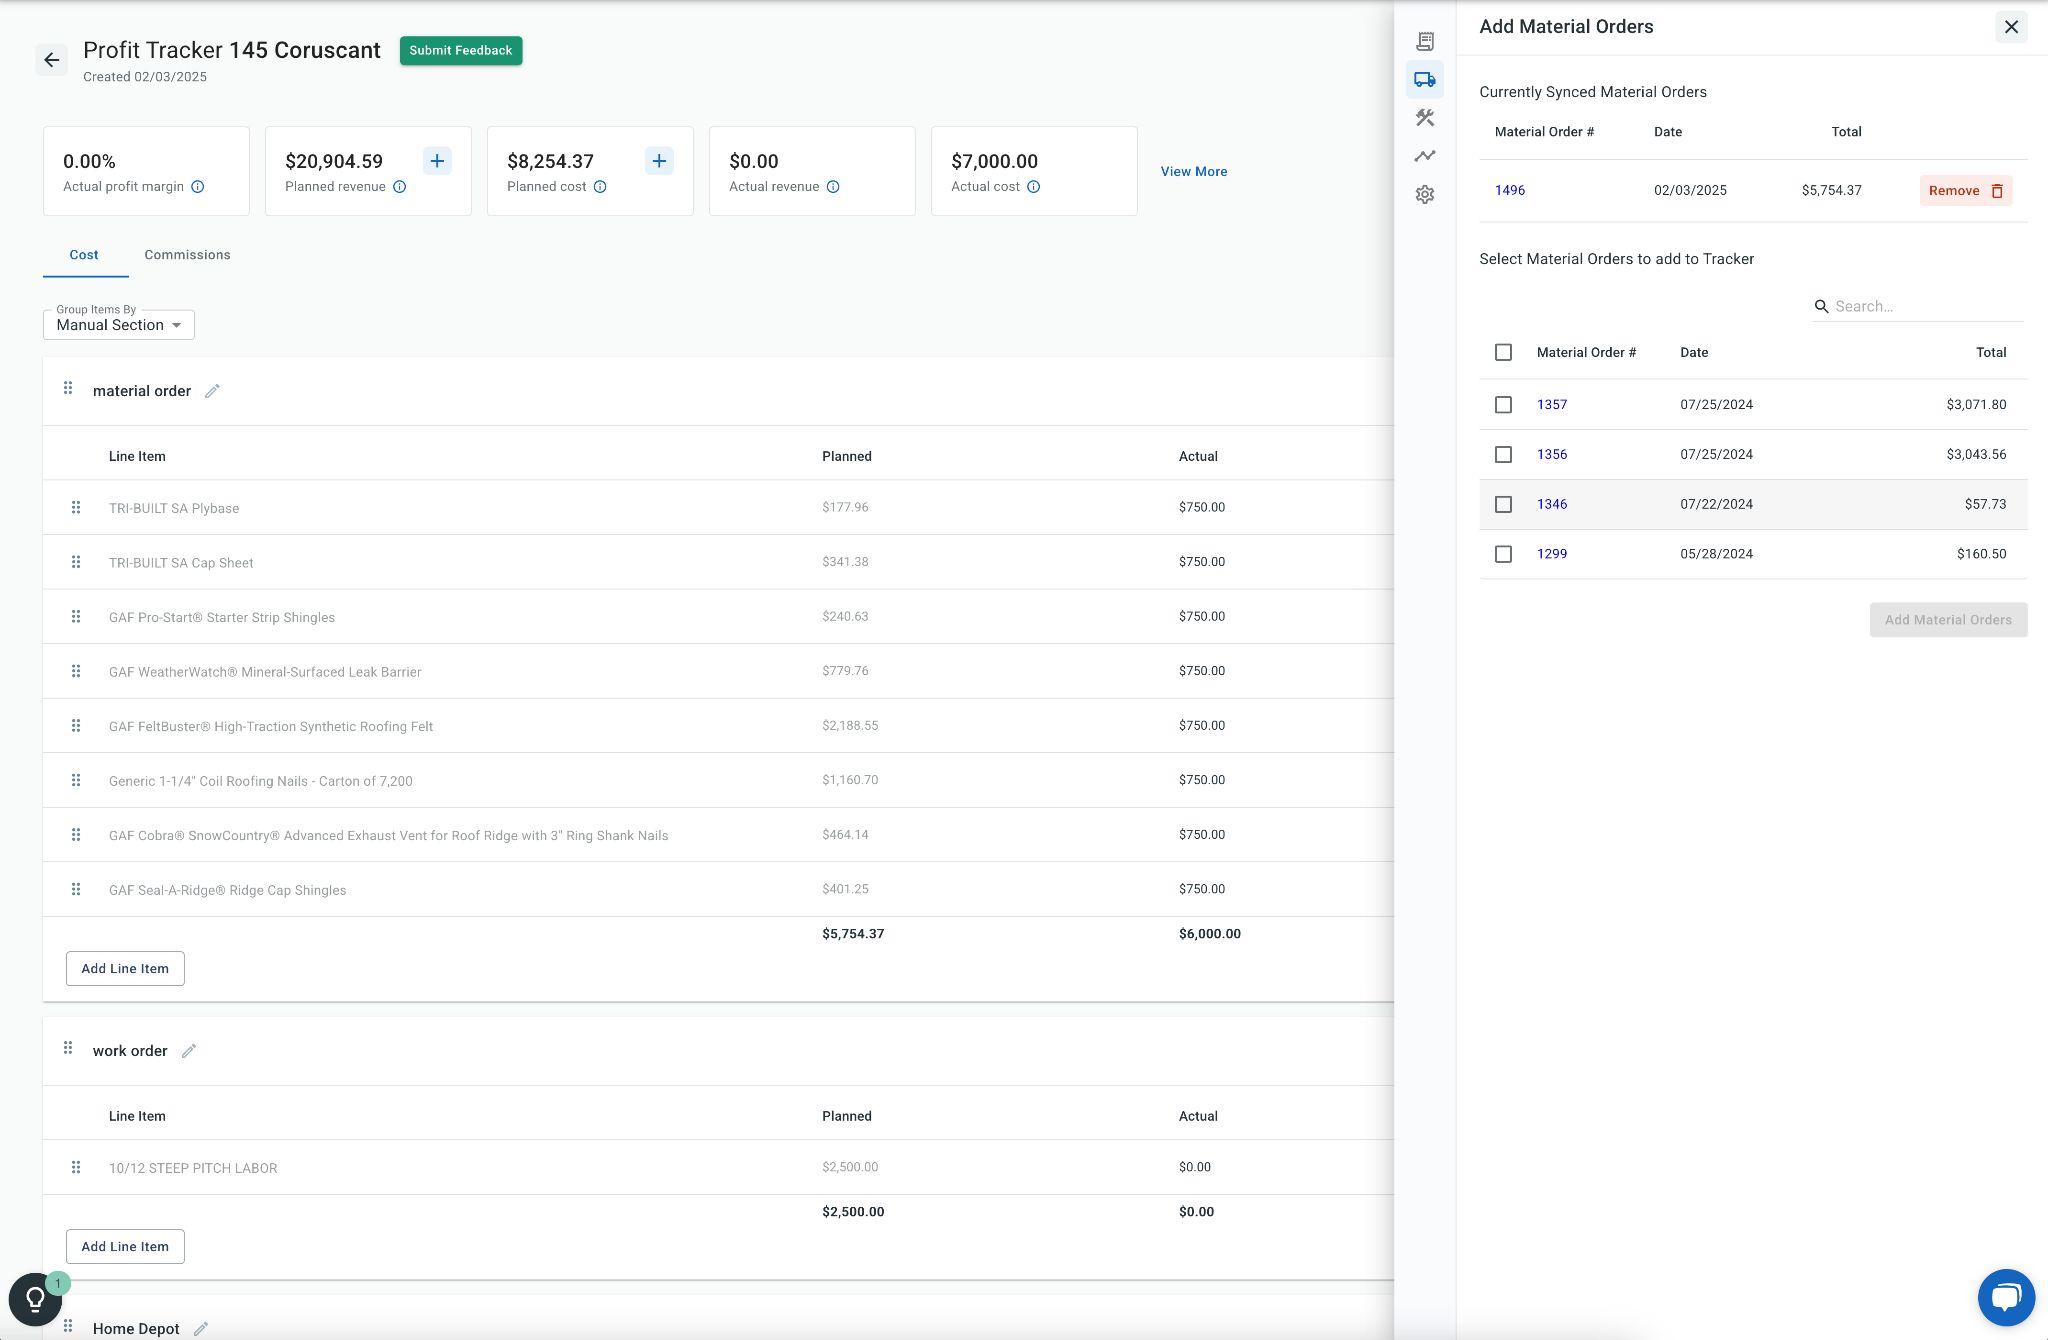
Task: Switch to the Commissions tab
Action: 187,255
